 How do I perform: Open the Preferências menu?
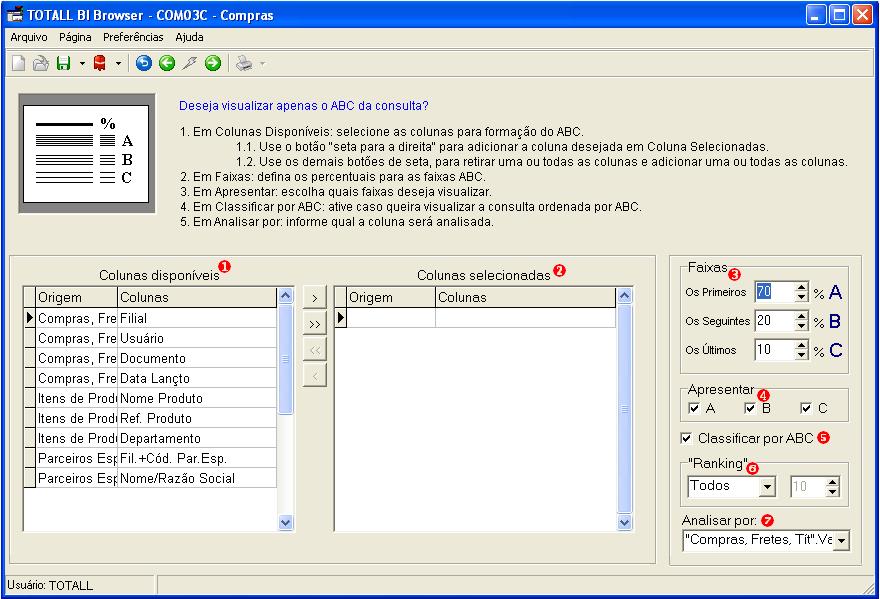133,37
